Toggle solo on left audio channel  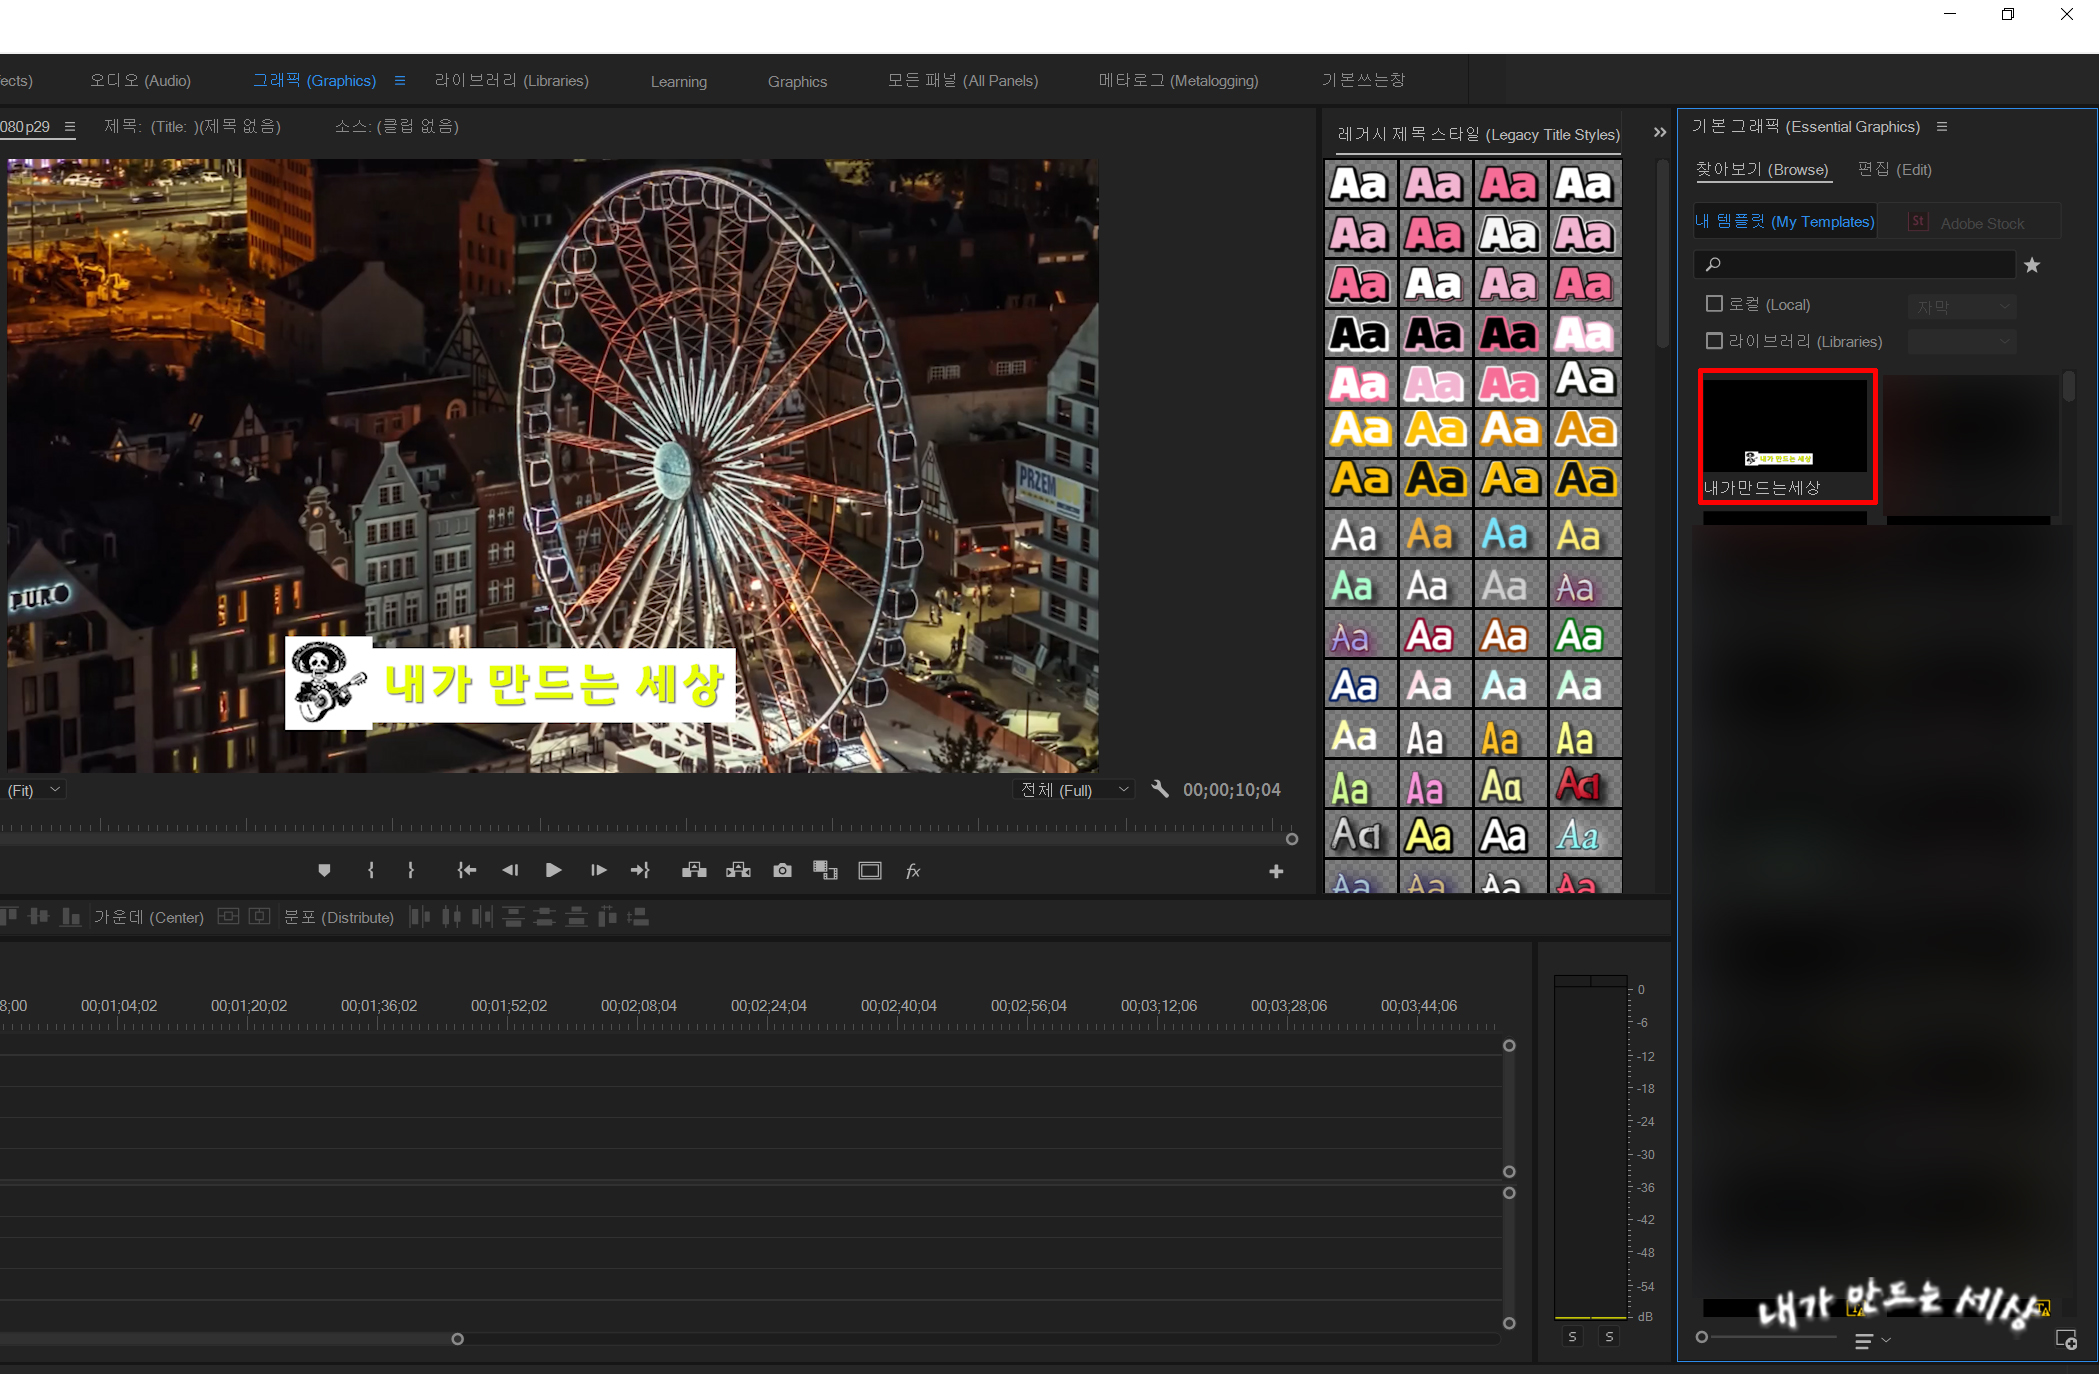click(x=1573, y=1337)
